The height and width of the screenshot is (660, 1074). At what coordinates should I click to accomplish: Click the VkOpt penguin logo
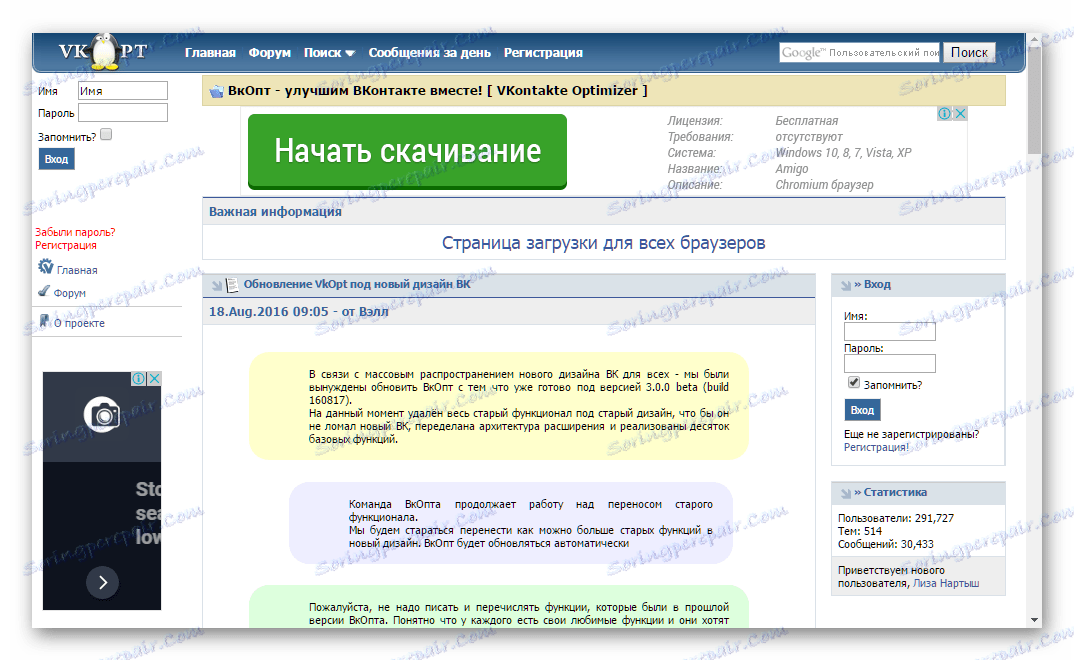pyautogui.click(x=103, y=52)
